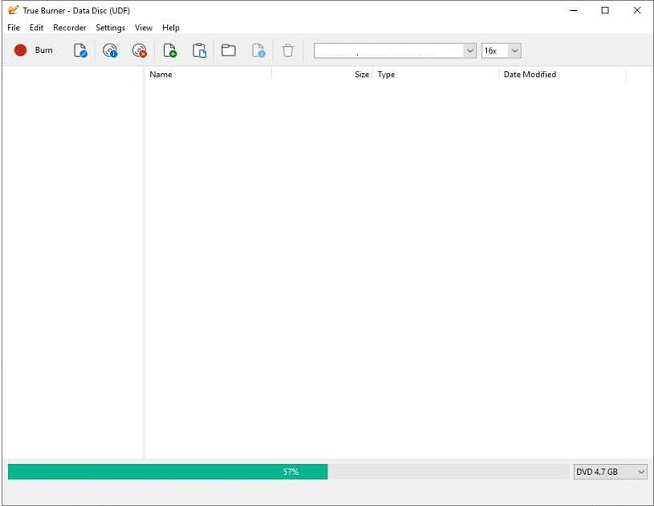Open the Recorder menu
Screen dimensions: 654x506
(70, 28)
